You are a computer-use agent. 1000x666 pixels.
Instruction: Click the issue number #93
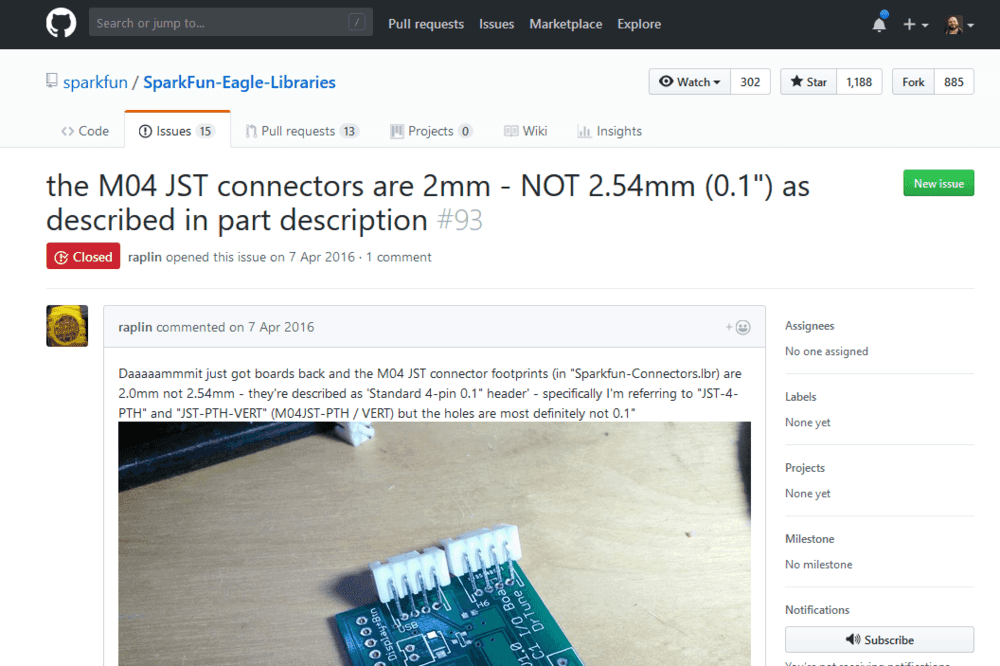click(x=460, y=221)
